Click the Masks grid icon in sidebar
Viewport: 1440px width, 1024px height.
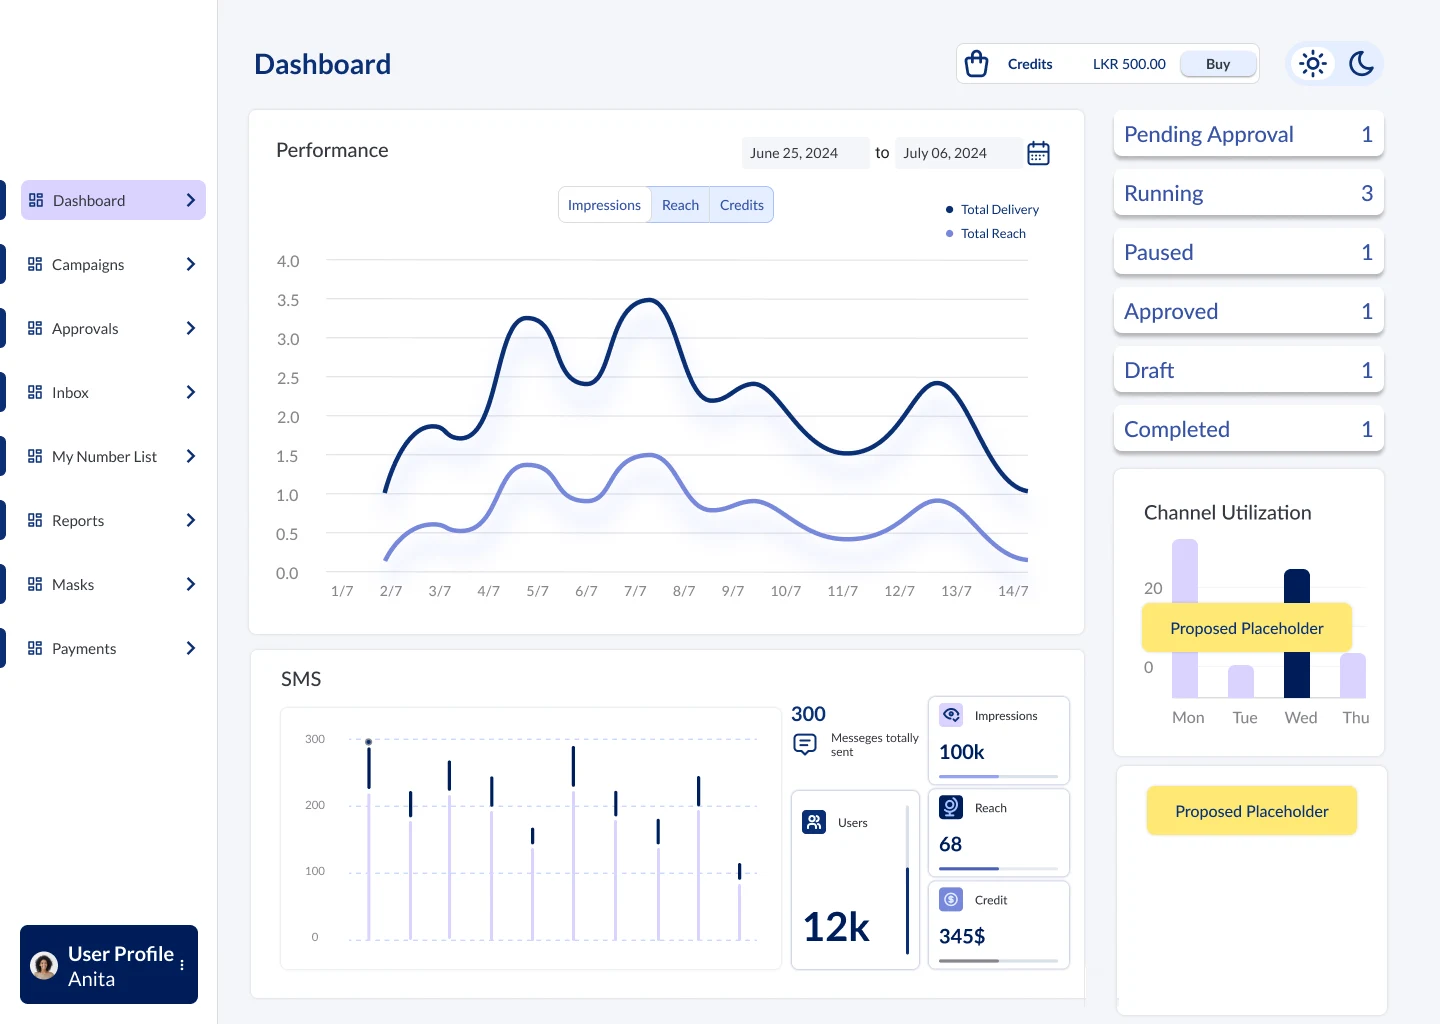(x=35, y=584)
